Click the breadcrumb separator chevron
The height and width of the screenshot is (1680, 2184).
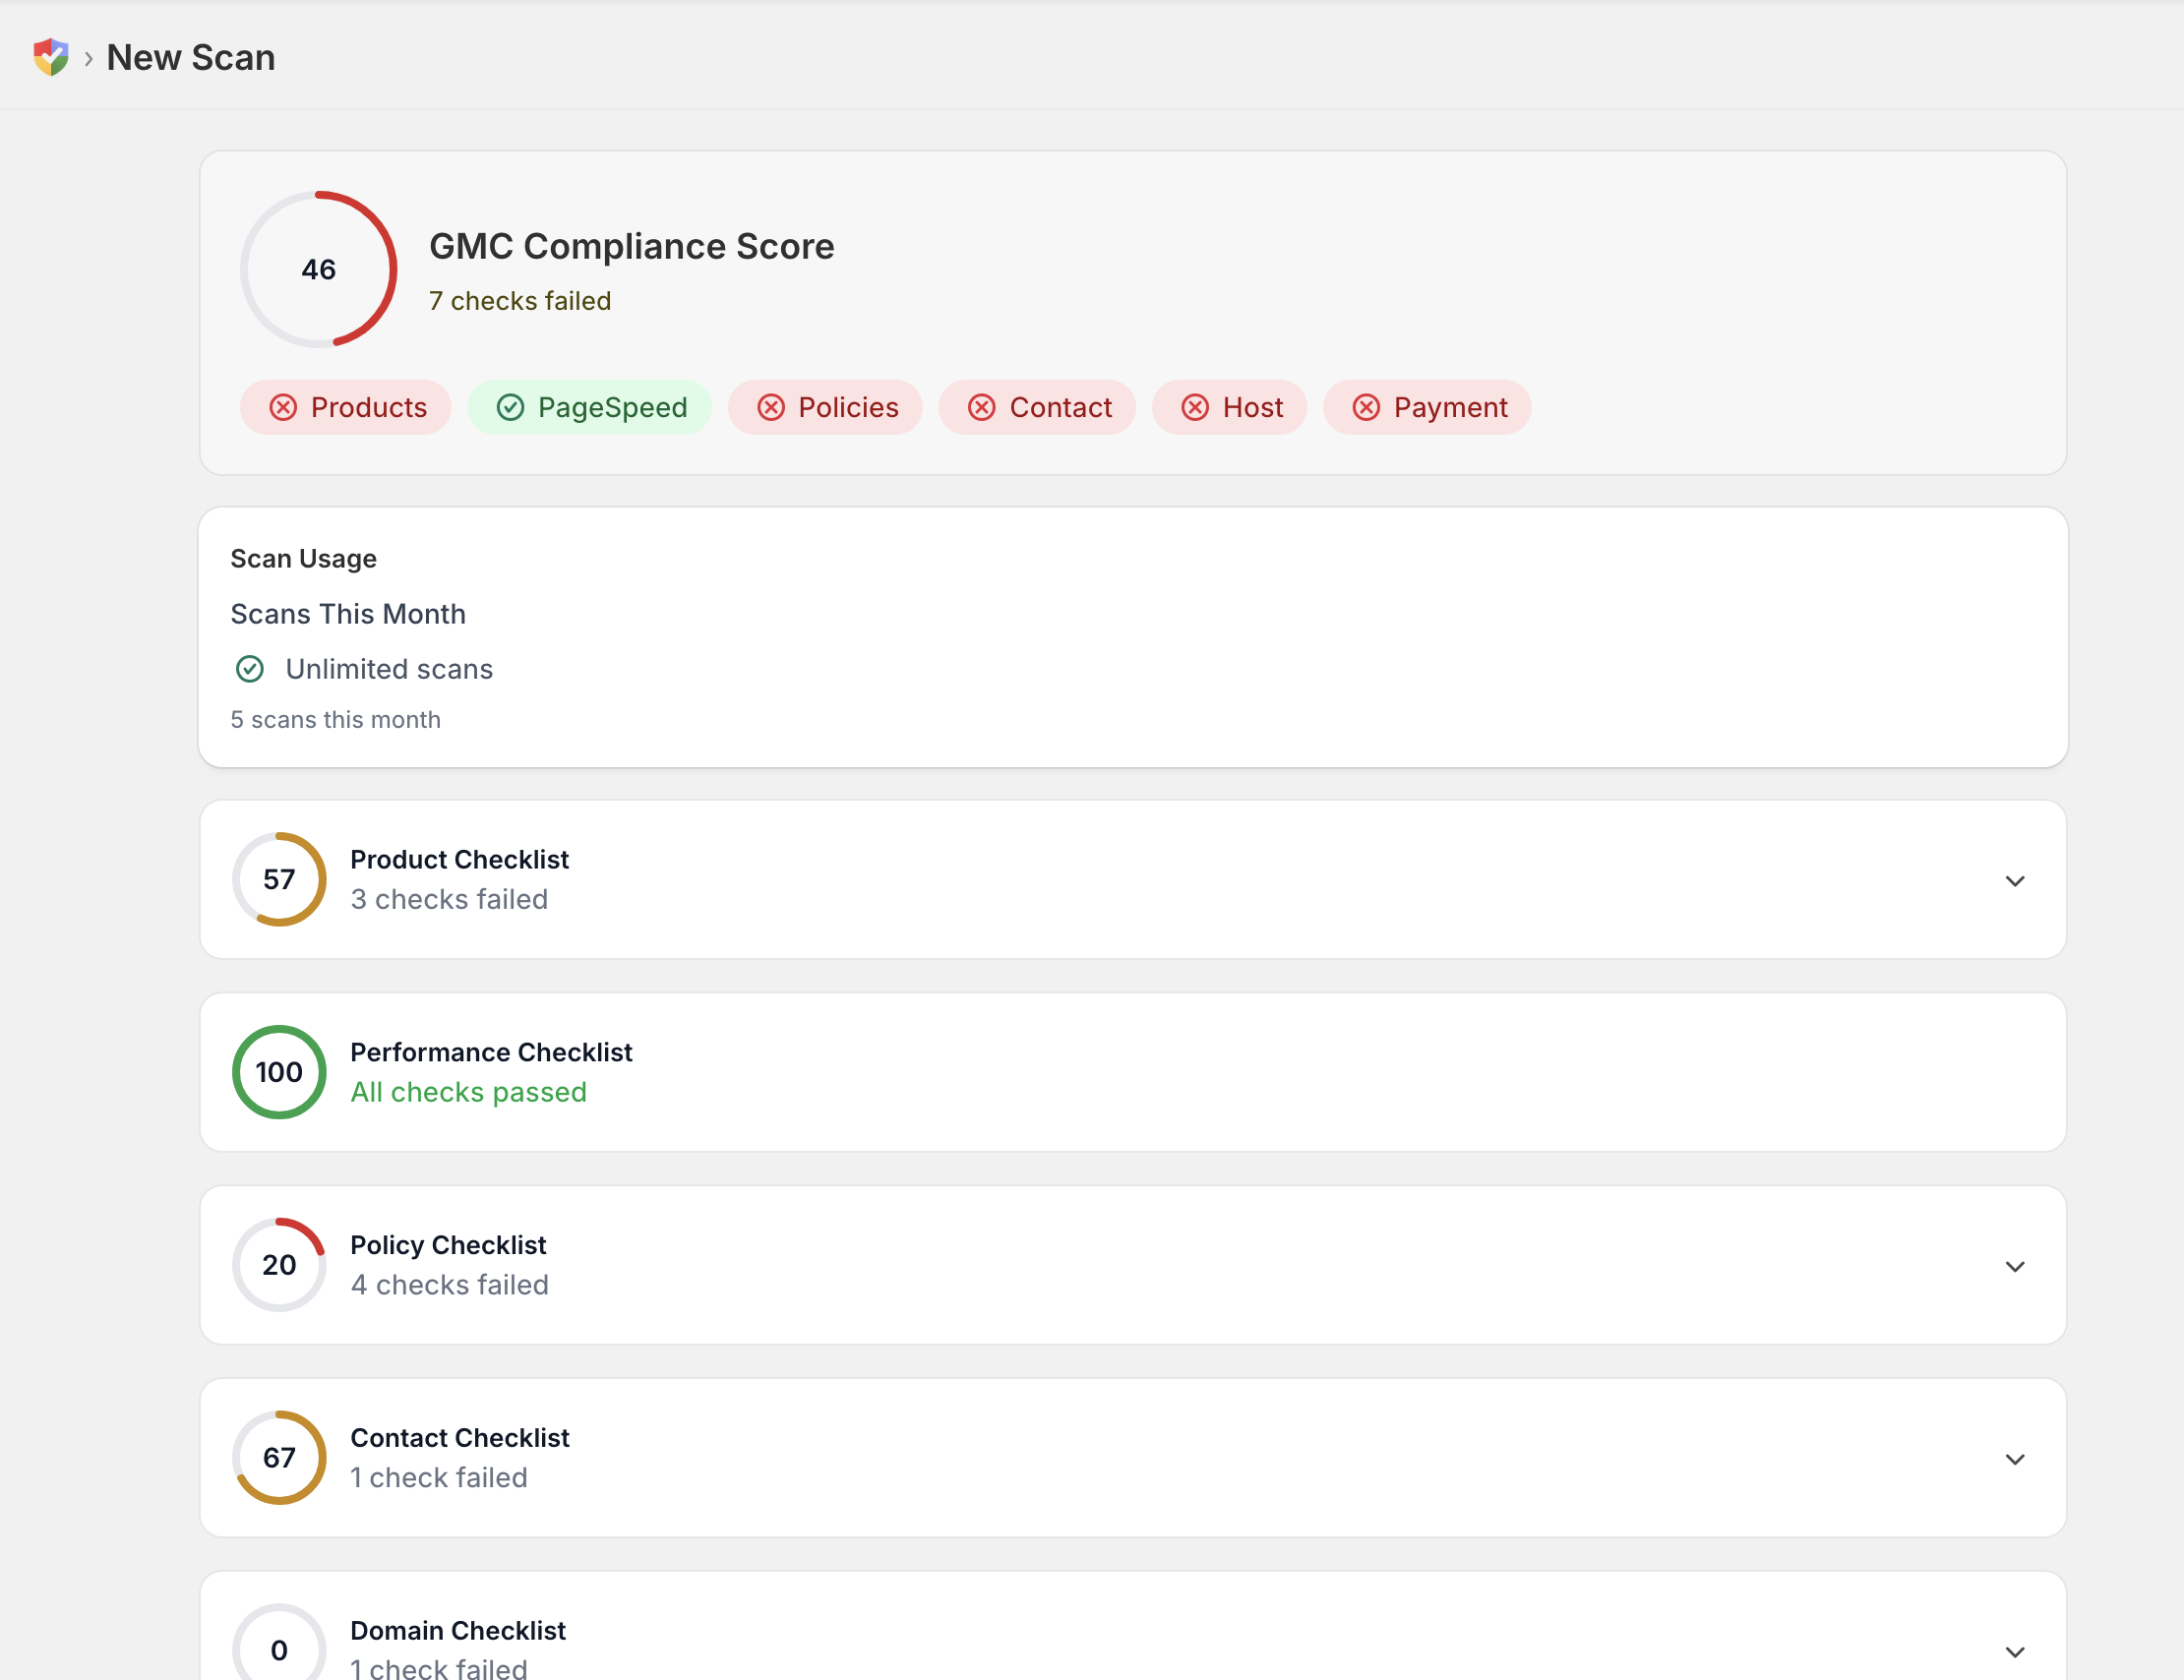point(89,59)
